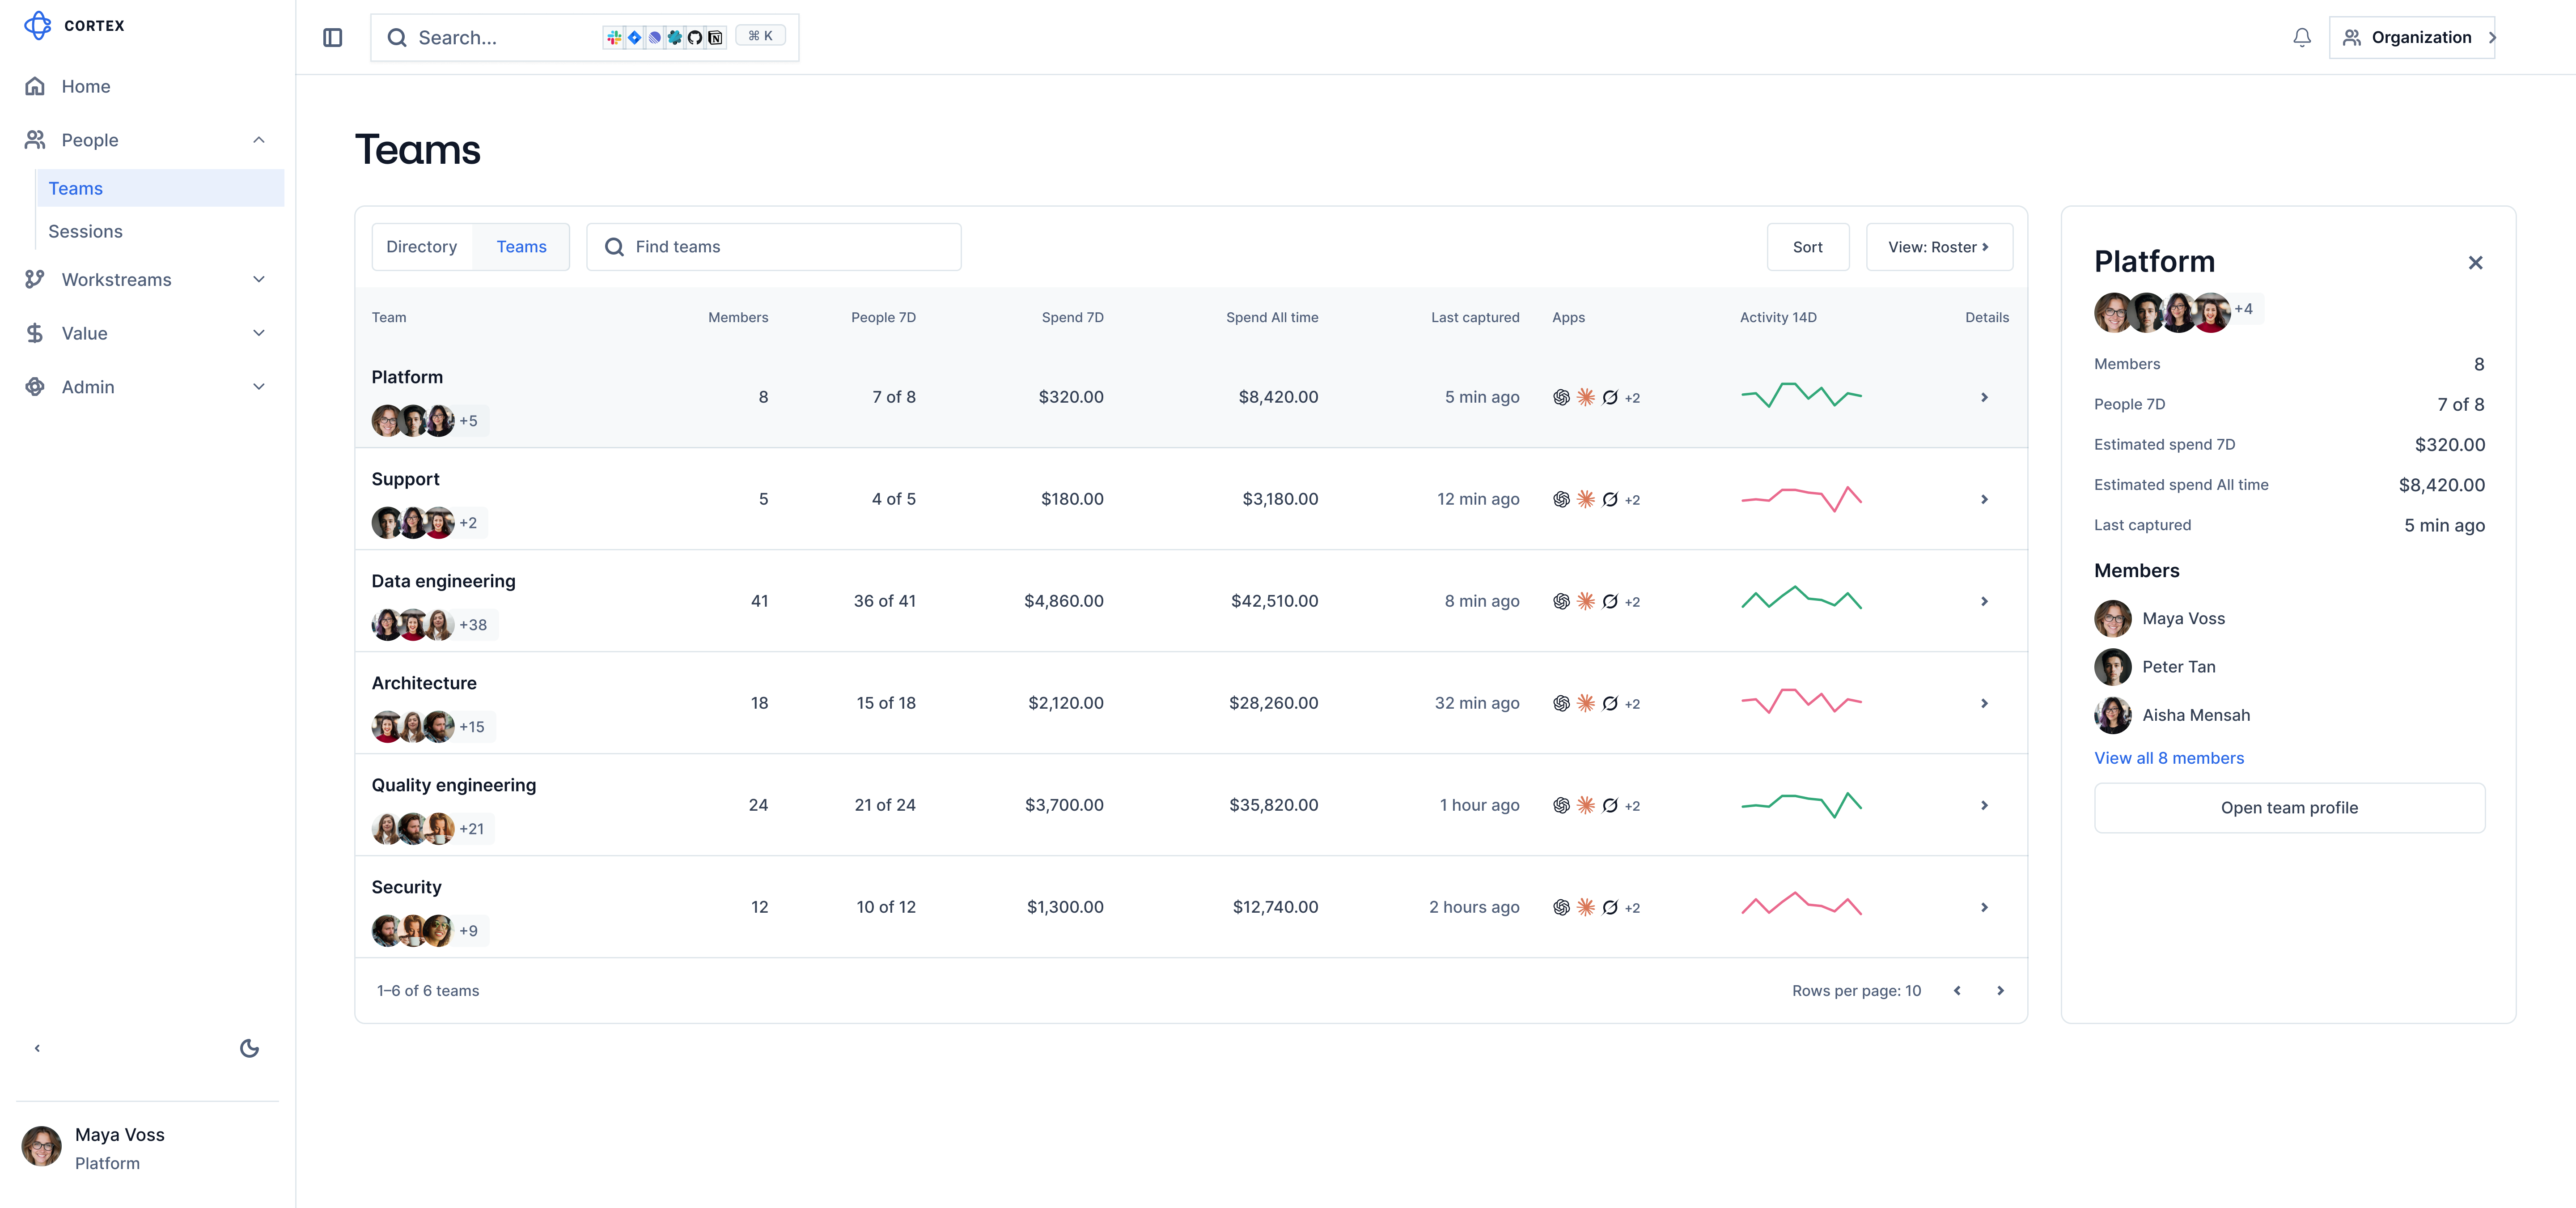The width and height of the screenshot is (2576, 1208).
Task: Go to next page of teams
Action: pos(2000,990)
